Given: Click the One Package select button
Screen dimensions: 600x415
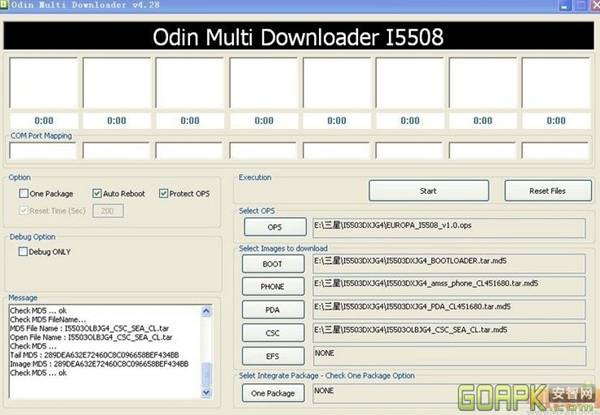Looking at the screenshot, I should (x=273, y=393).
